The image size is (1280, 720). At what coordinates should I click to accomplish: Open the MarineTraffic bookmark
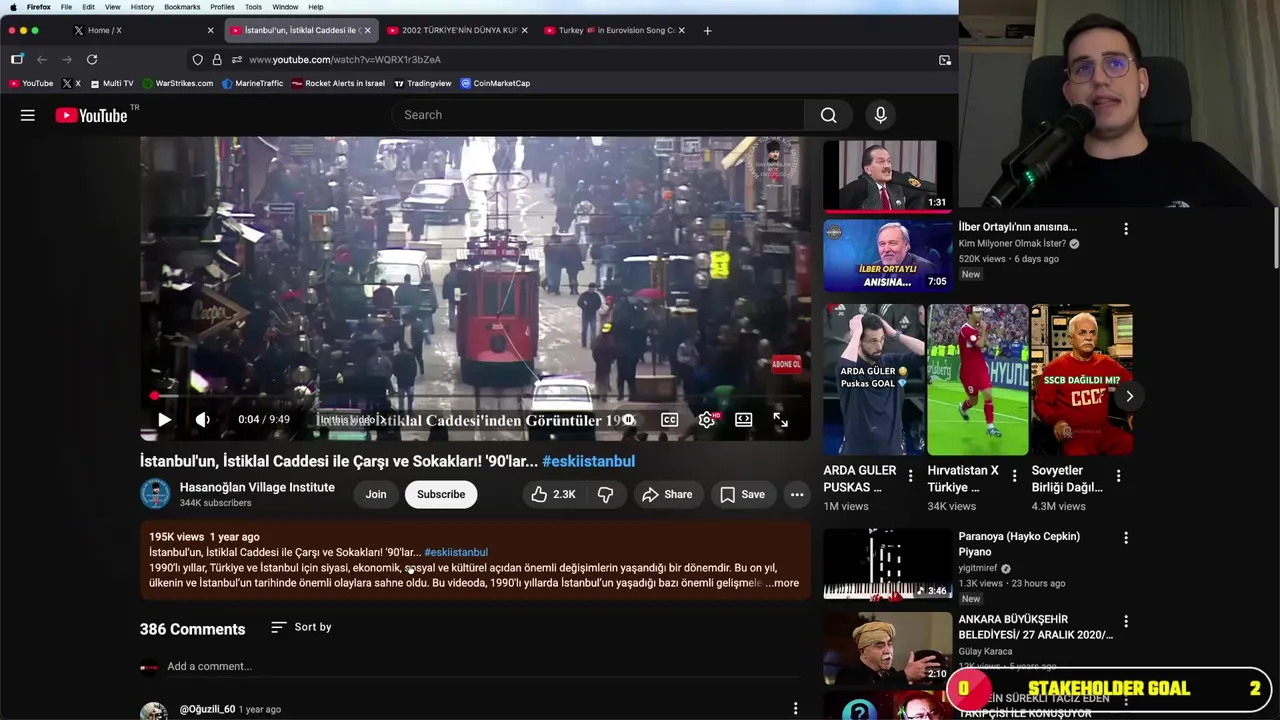click(x=253, y=83)
